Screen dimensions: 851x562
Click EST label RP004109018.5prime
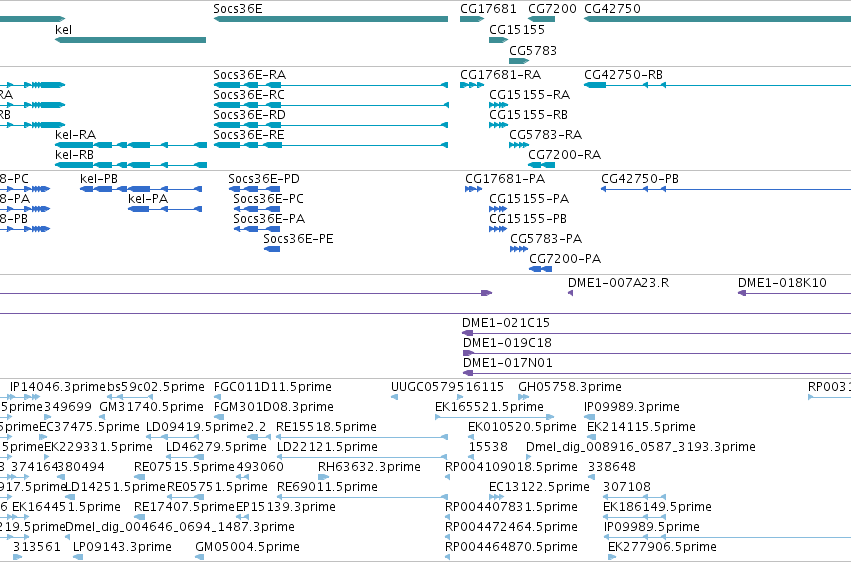coord(511,467)
